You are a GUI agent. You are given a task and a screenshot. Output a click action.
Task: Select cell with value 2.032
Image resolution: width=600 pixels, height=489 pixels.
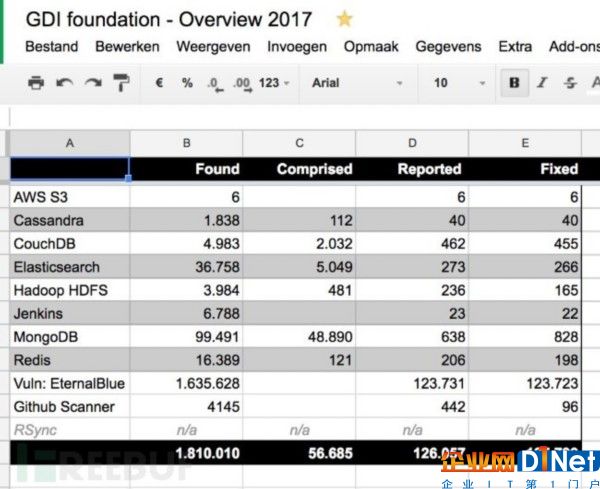(299, 244)
